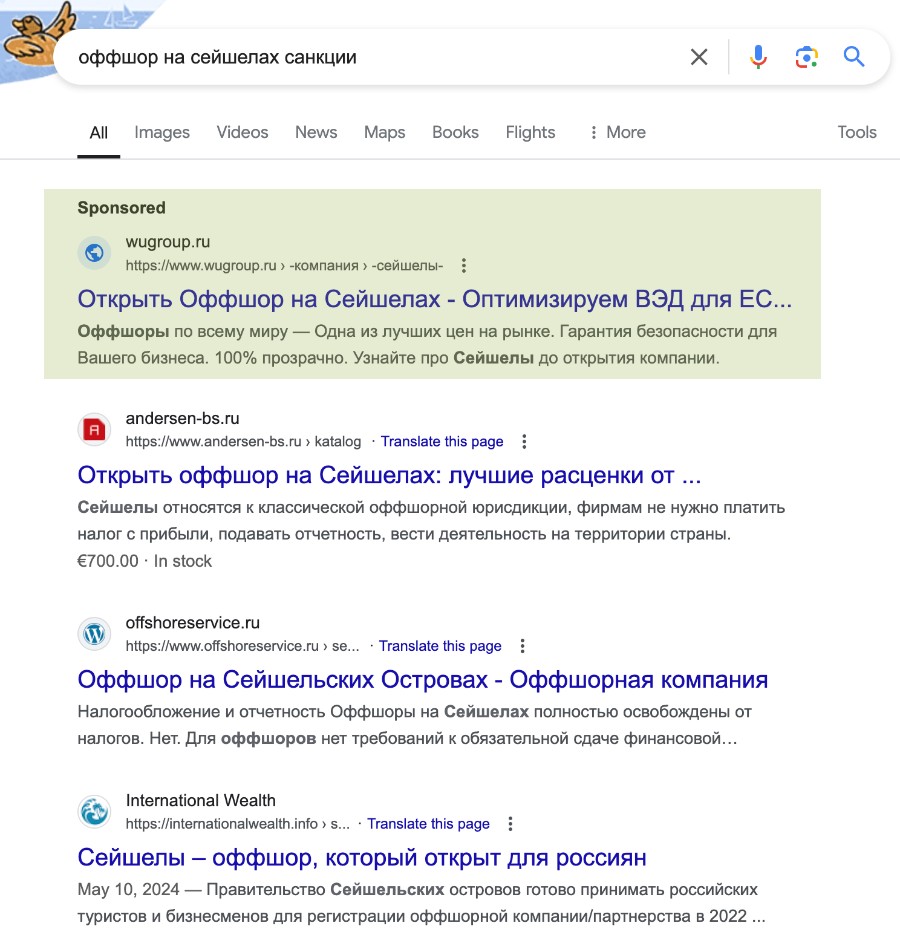Click the microphone icon for voice search
This screenshot has height=944, width=900.
coord(758,57)
